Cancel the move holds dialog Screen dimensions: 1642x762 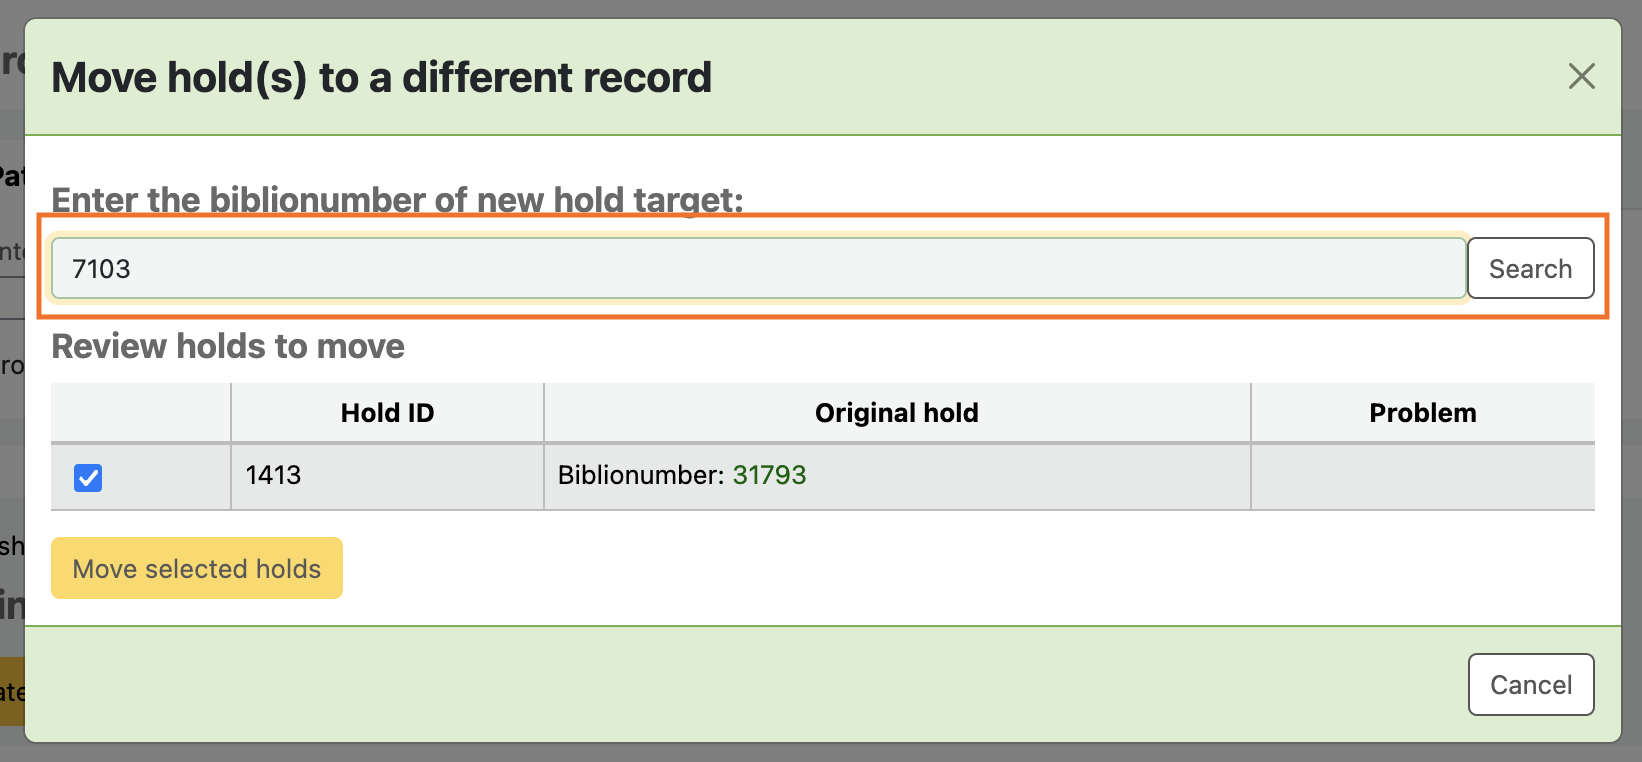(x=1530, y=685)
